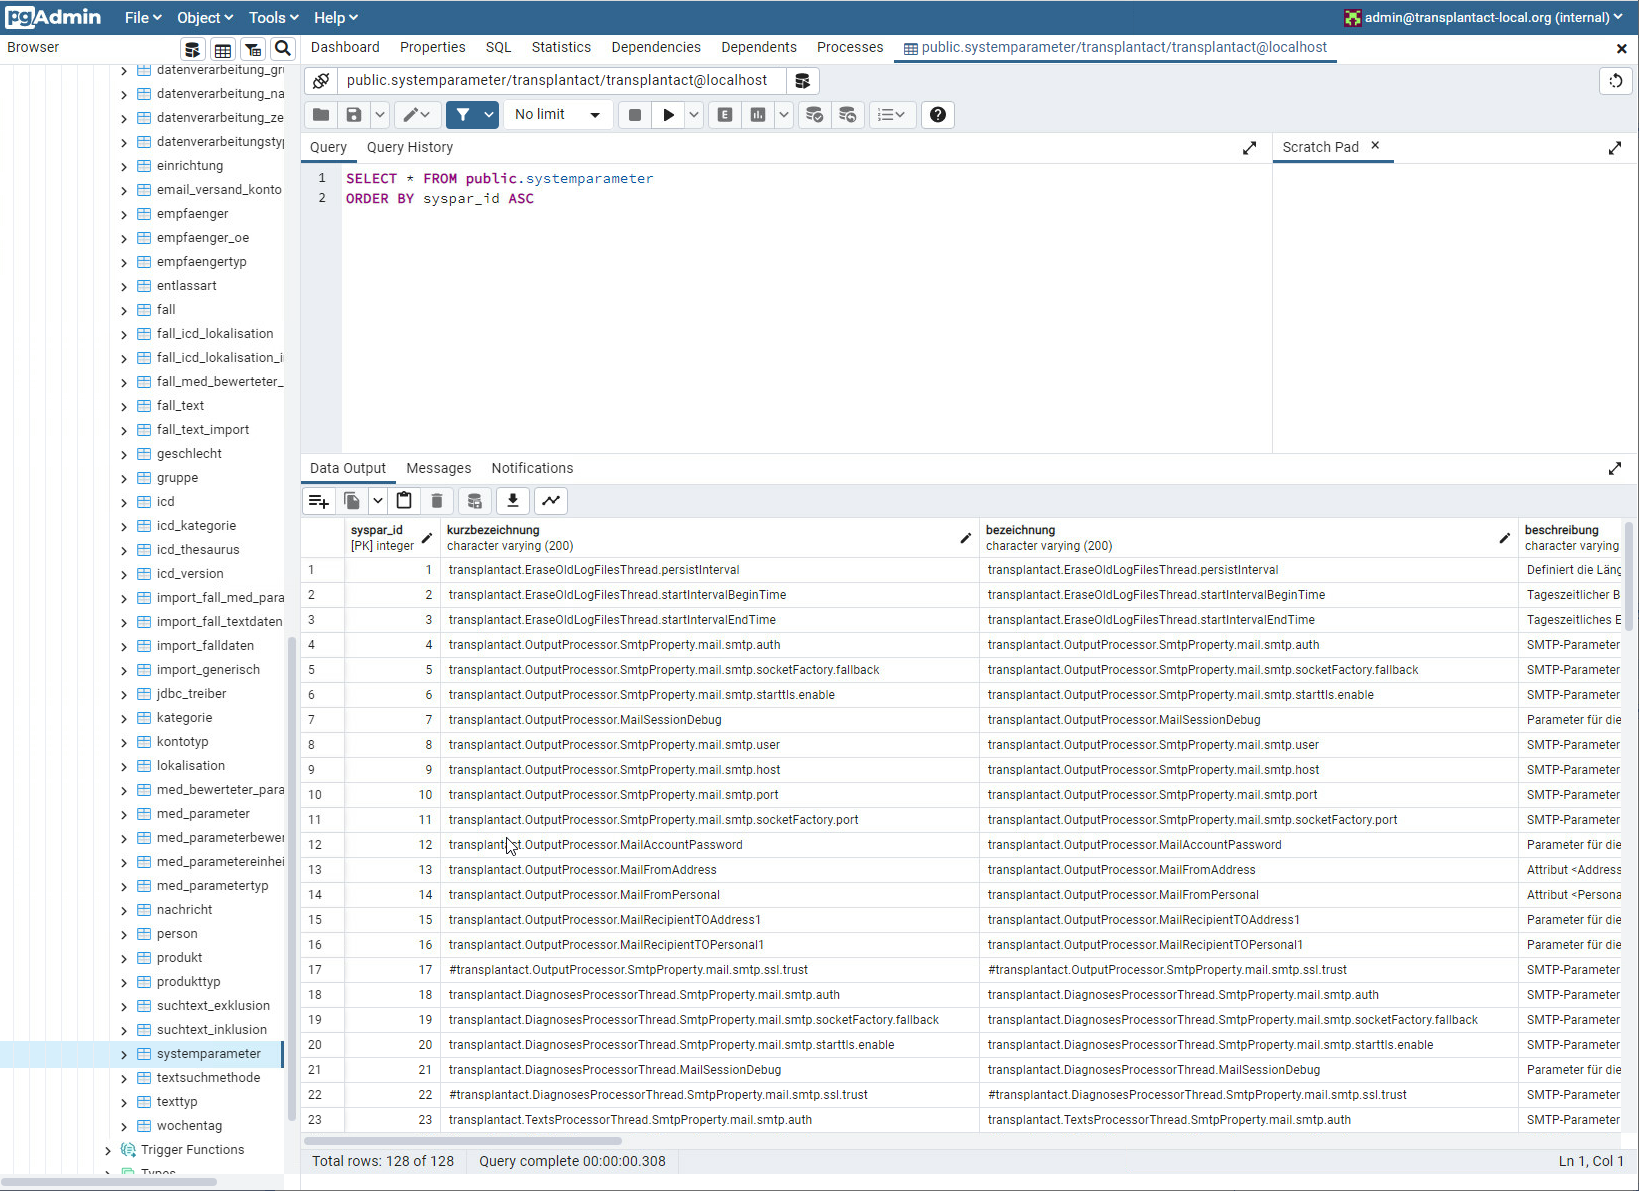Image resolution: width=1639 pixels, height=1191 pixels.
Task: Click the Search Objects magnifier in Browser
Action: 283,49
